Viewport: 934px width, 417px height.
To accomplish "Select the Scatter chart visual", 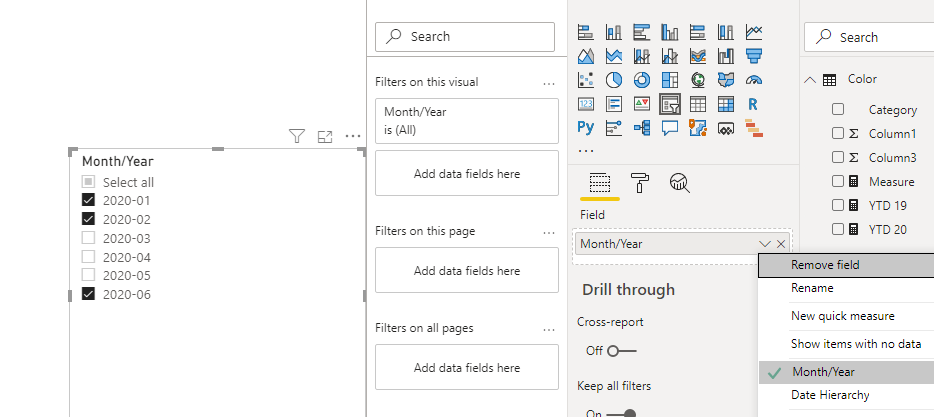I will pyautogui.click(x=586, y=80).
